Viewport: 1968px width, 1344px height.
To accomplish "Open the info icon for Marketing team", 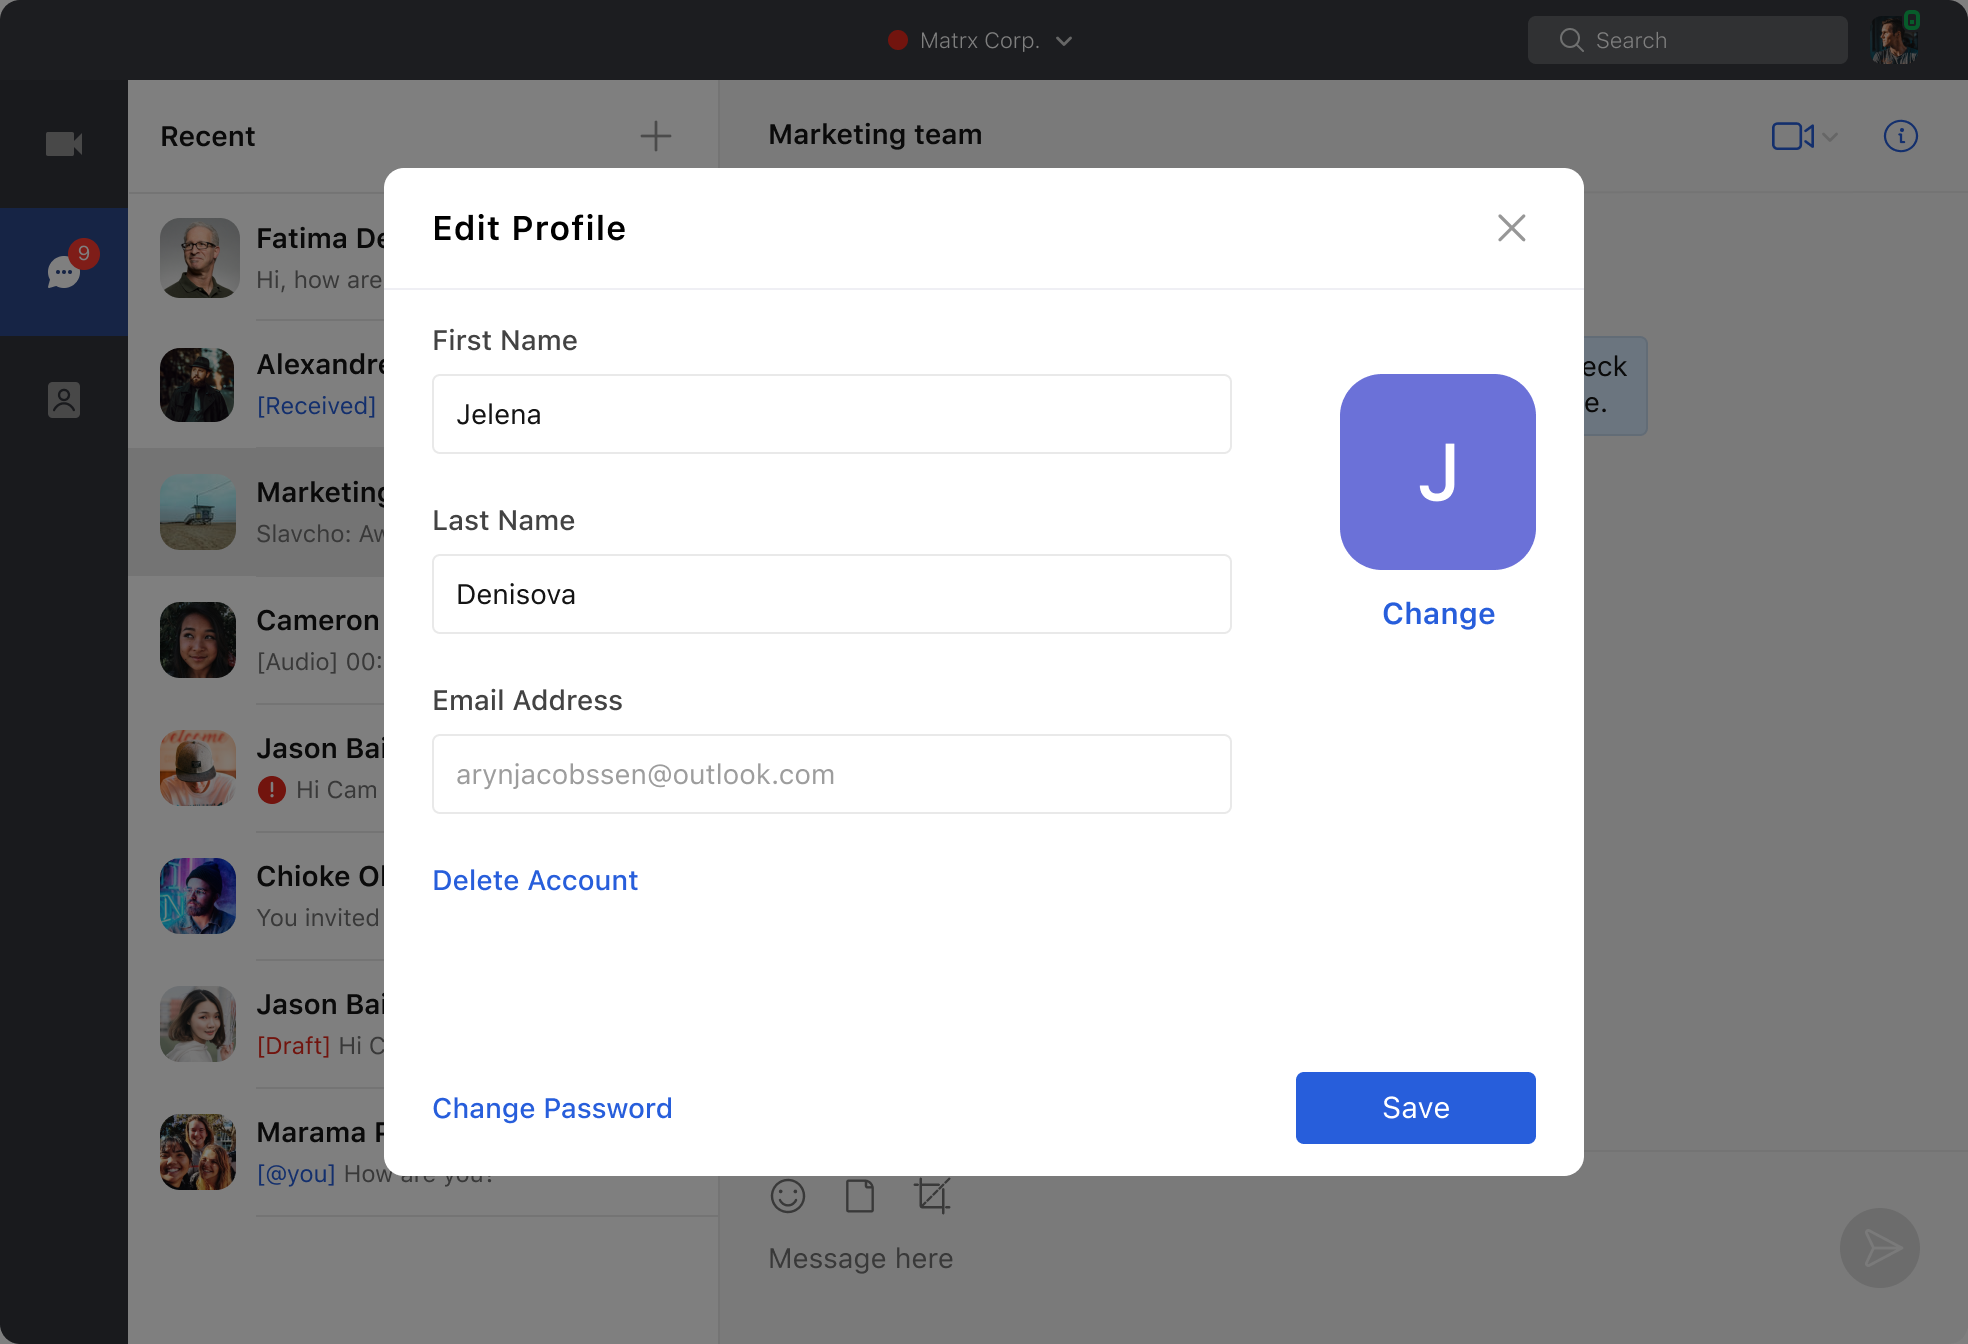I will coord(1900,136).
